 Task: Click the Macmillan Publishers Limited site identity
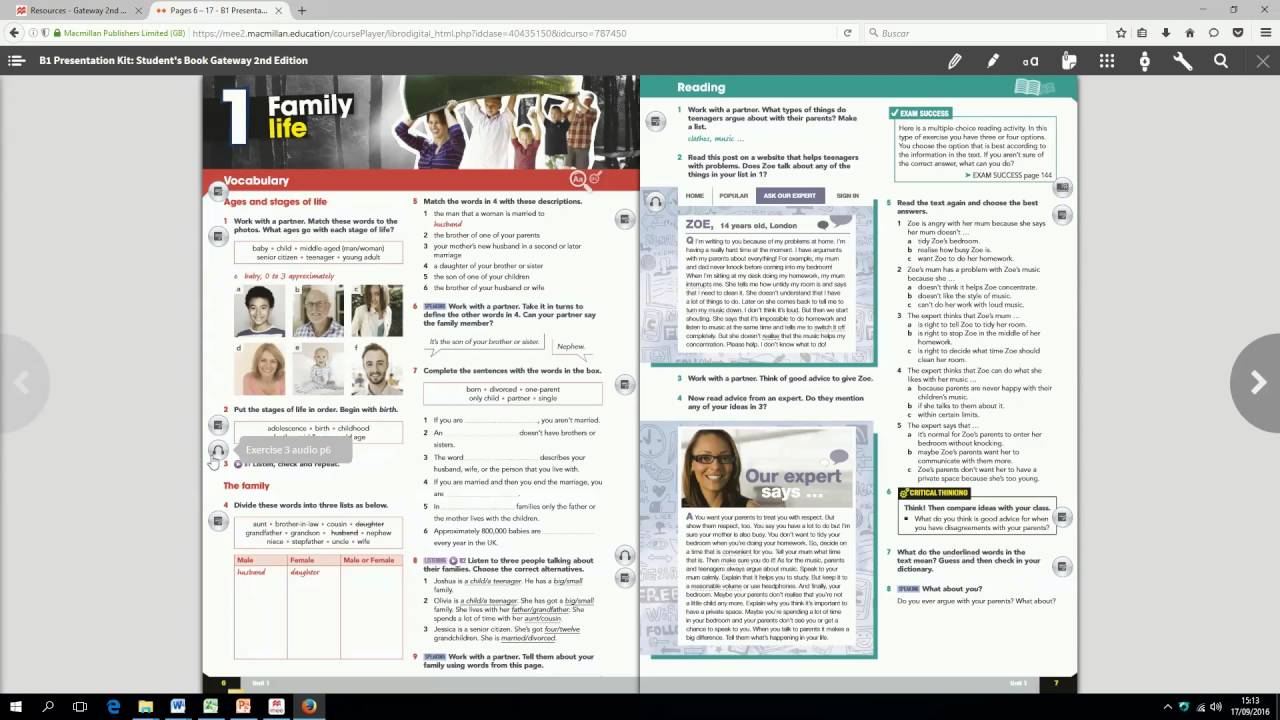pyautogui.click(x=120, y=33)
